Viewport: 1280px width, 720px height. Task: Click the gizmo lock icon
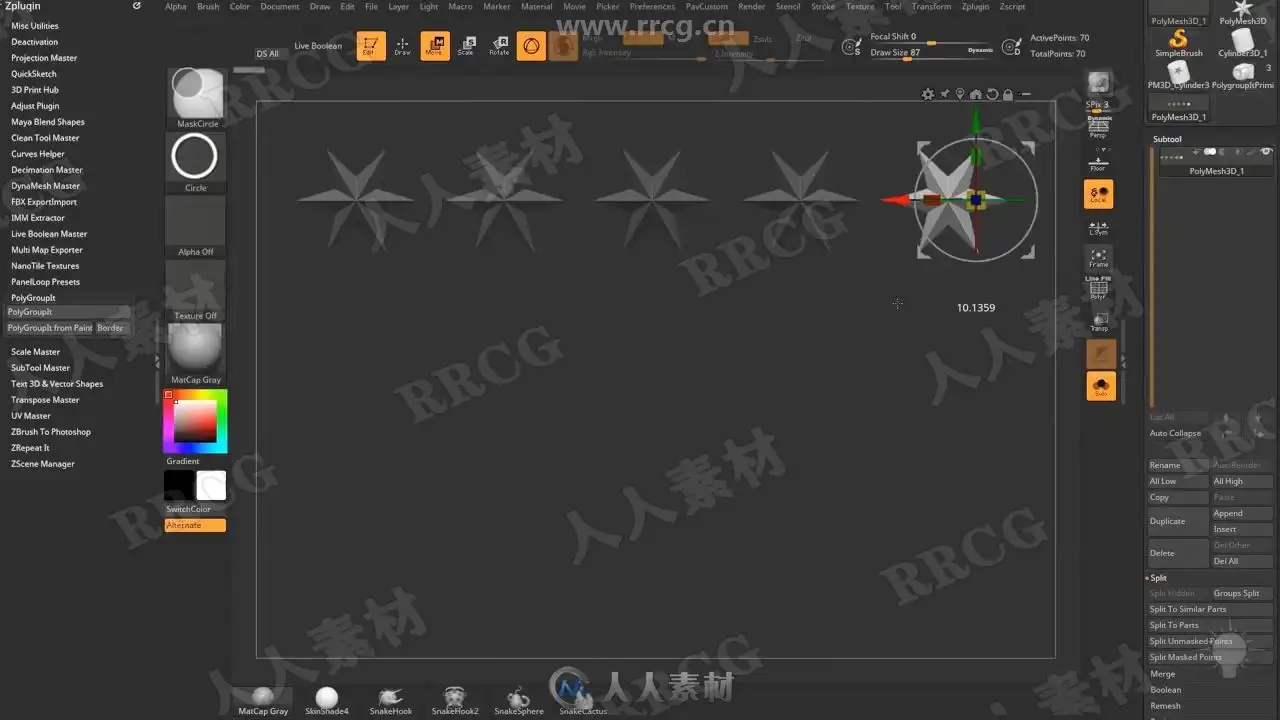[x=1008, y=94]
